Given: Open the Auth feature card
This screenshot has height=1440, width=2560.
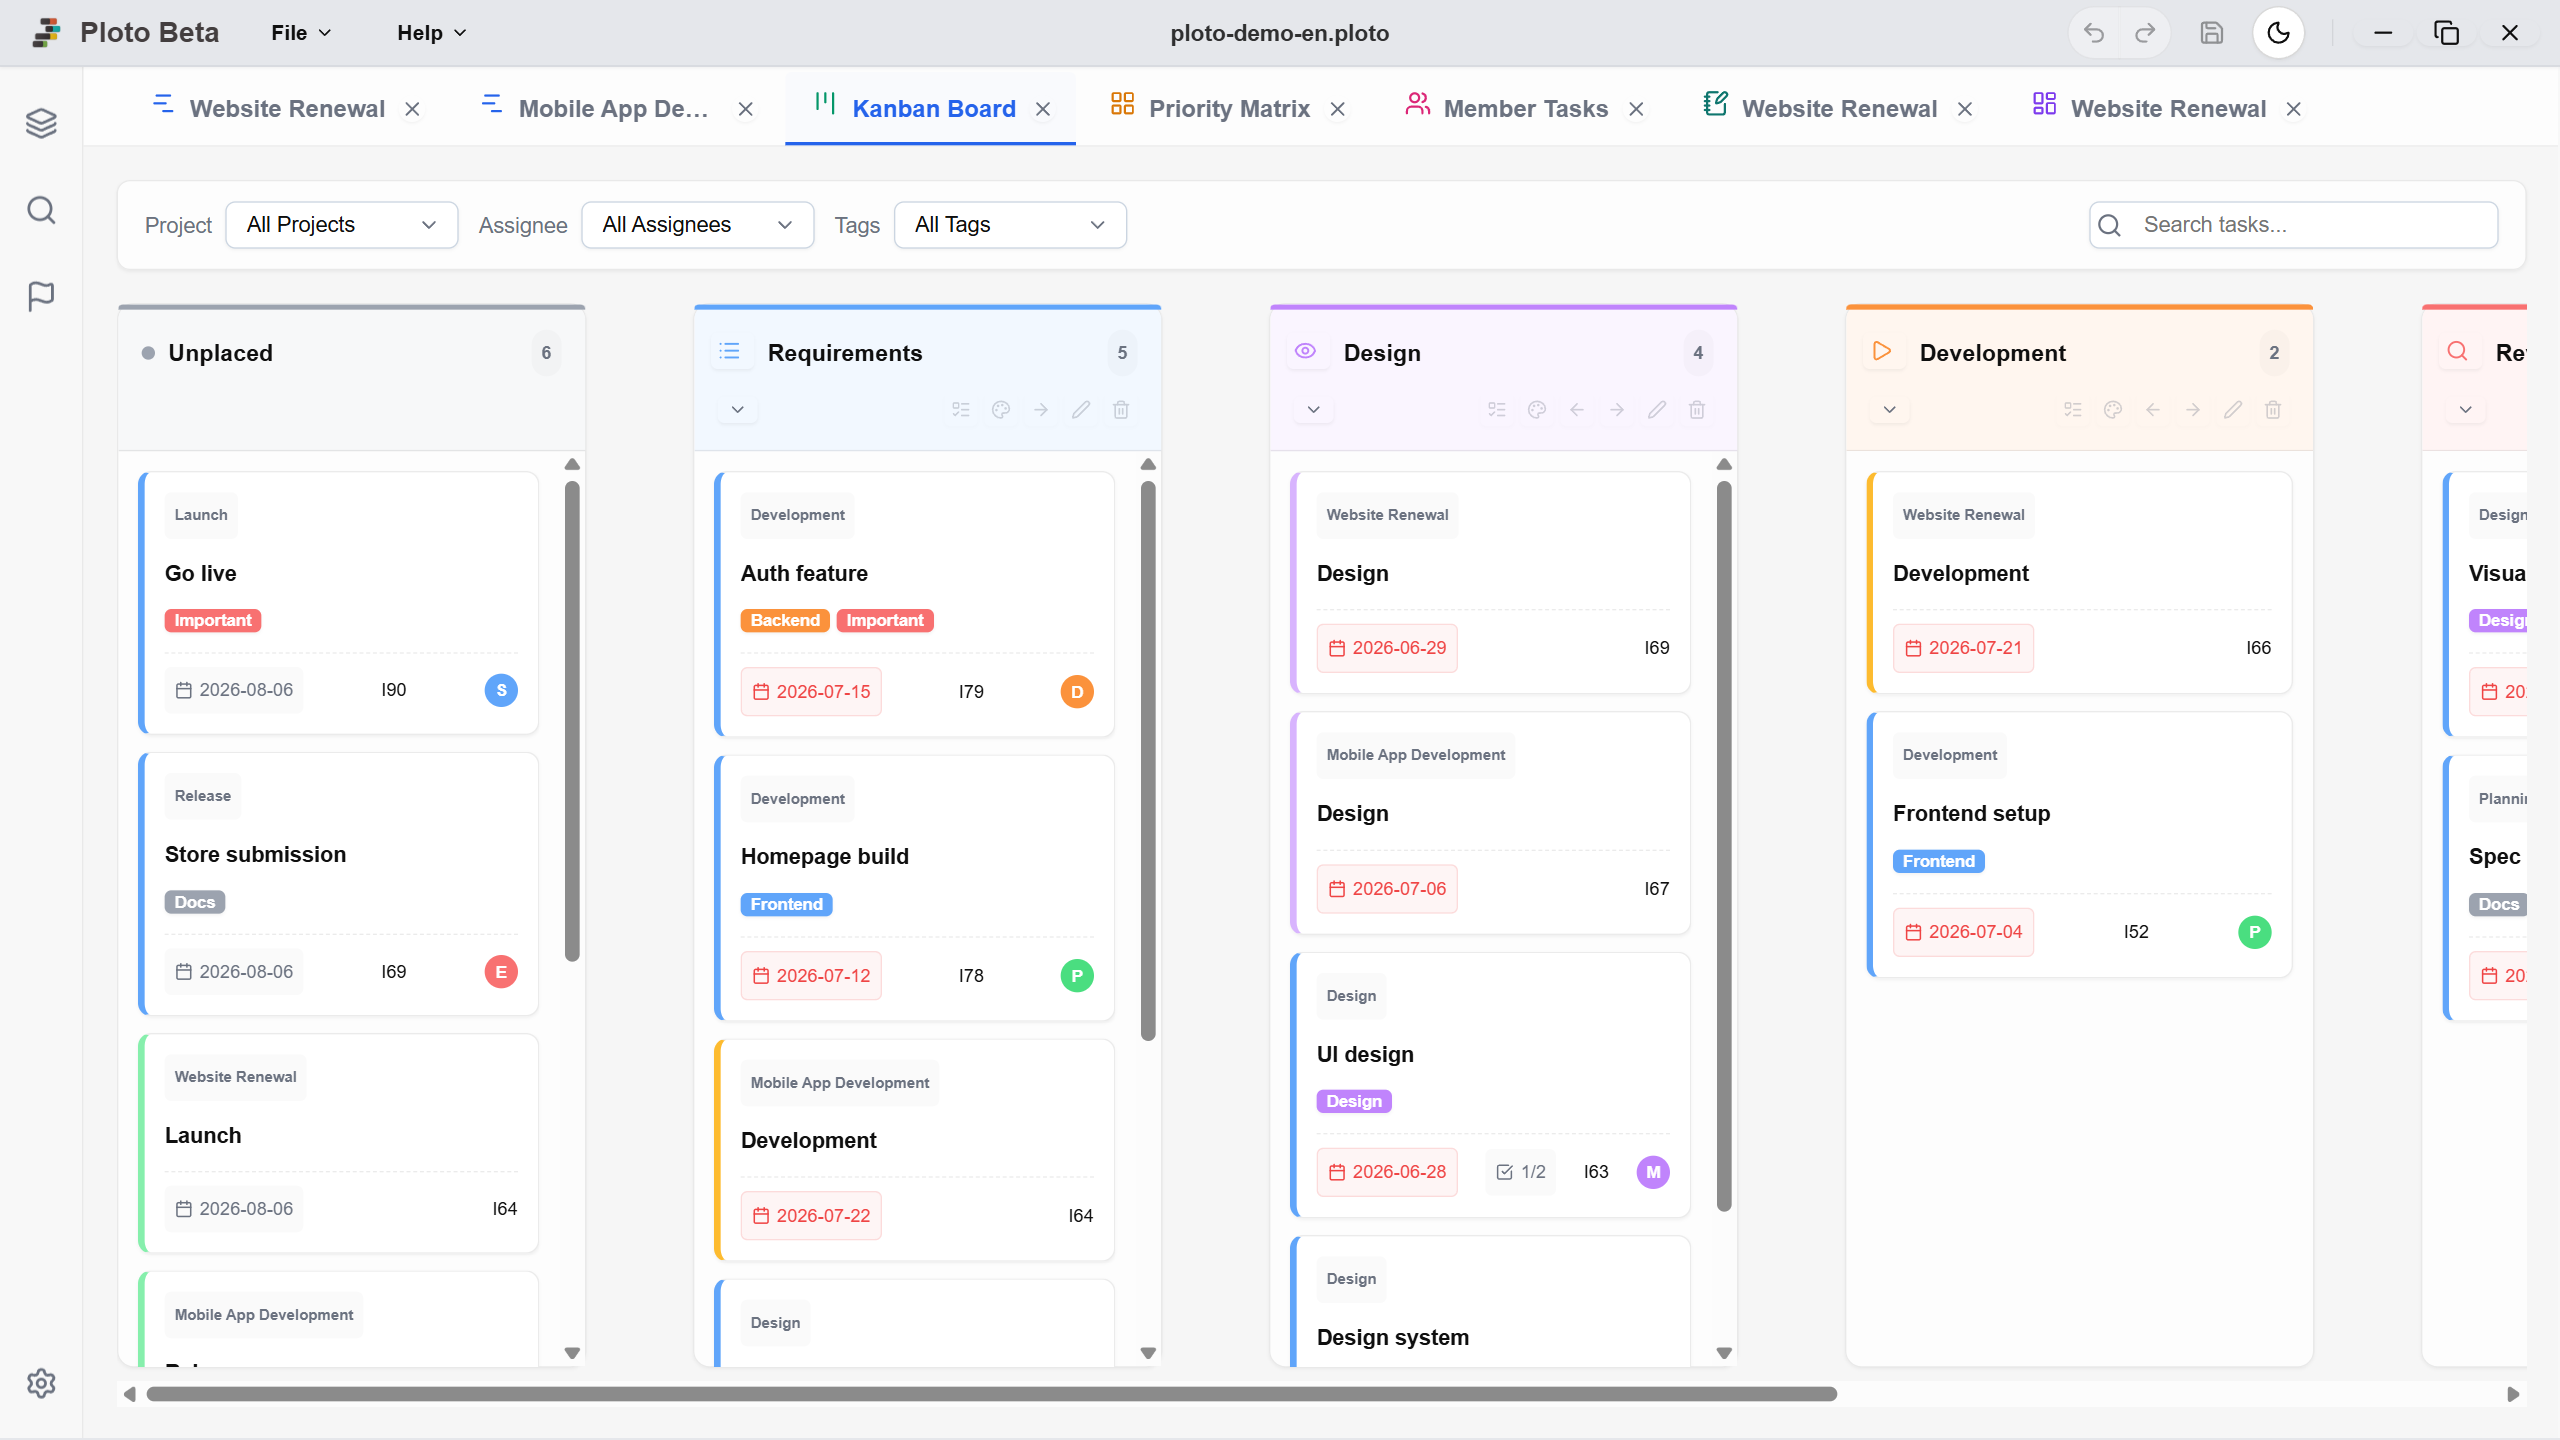Looking at the screenshot, I should (915, 604).
